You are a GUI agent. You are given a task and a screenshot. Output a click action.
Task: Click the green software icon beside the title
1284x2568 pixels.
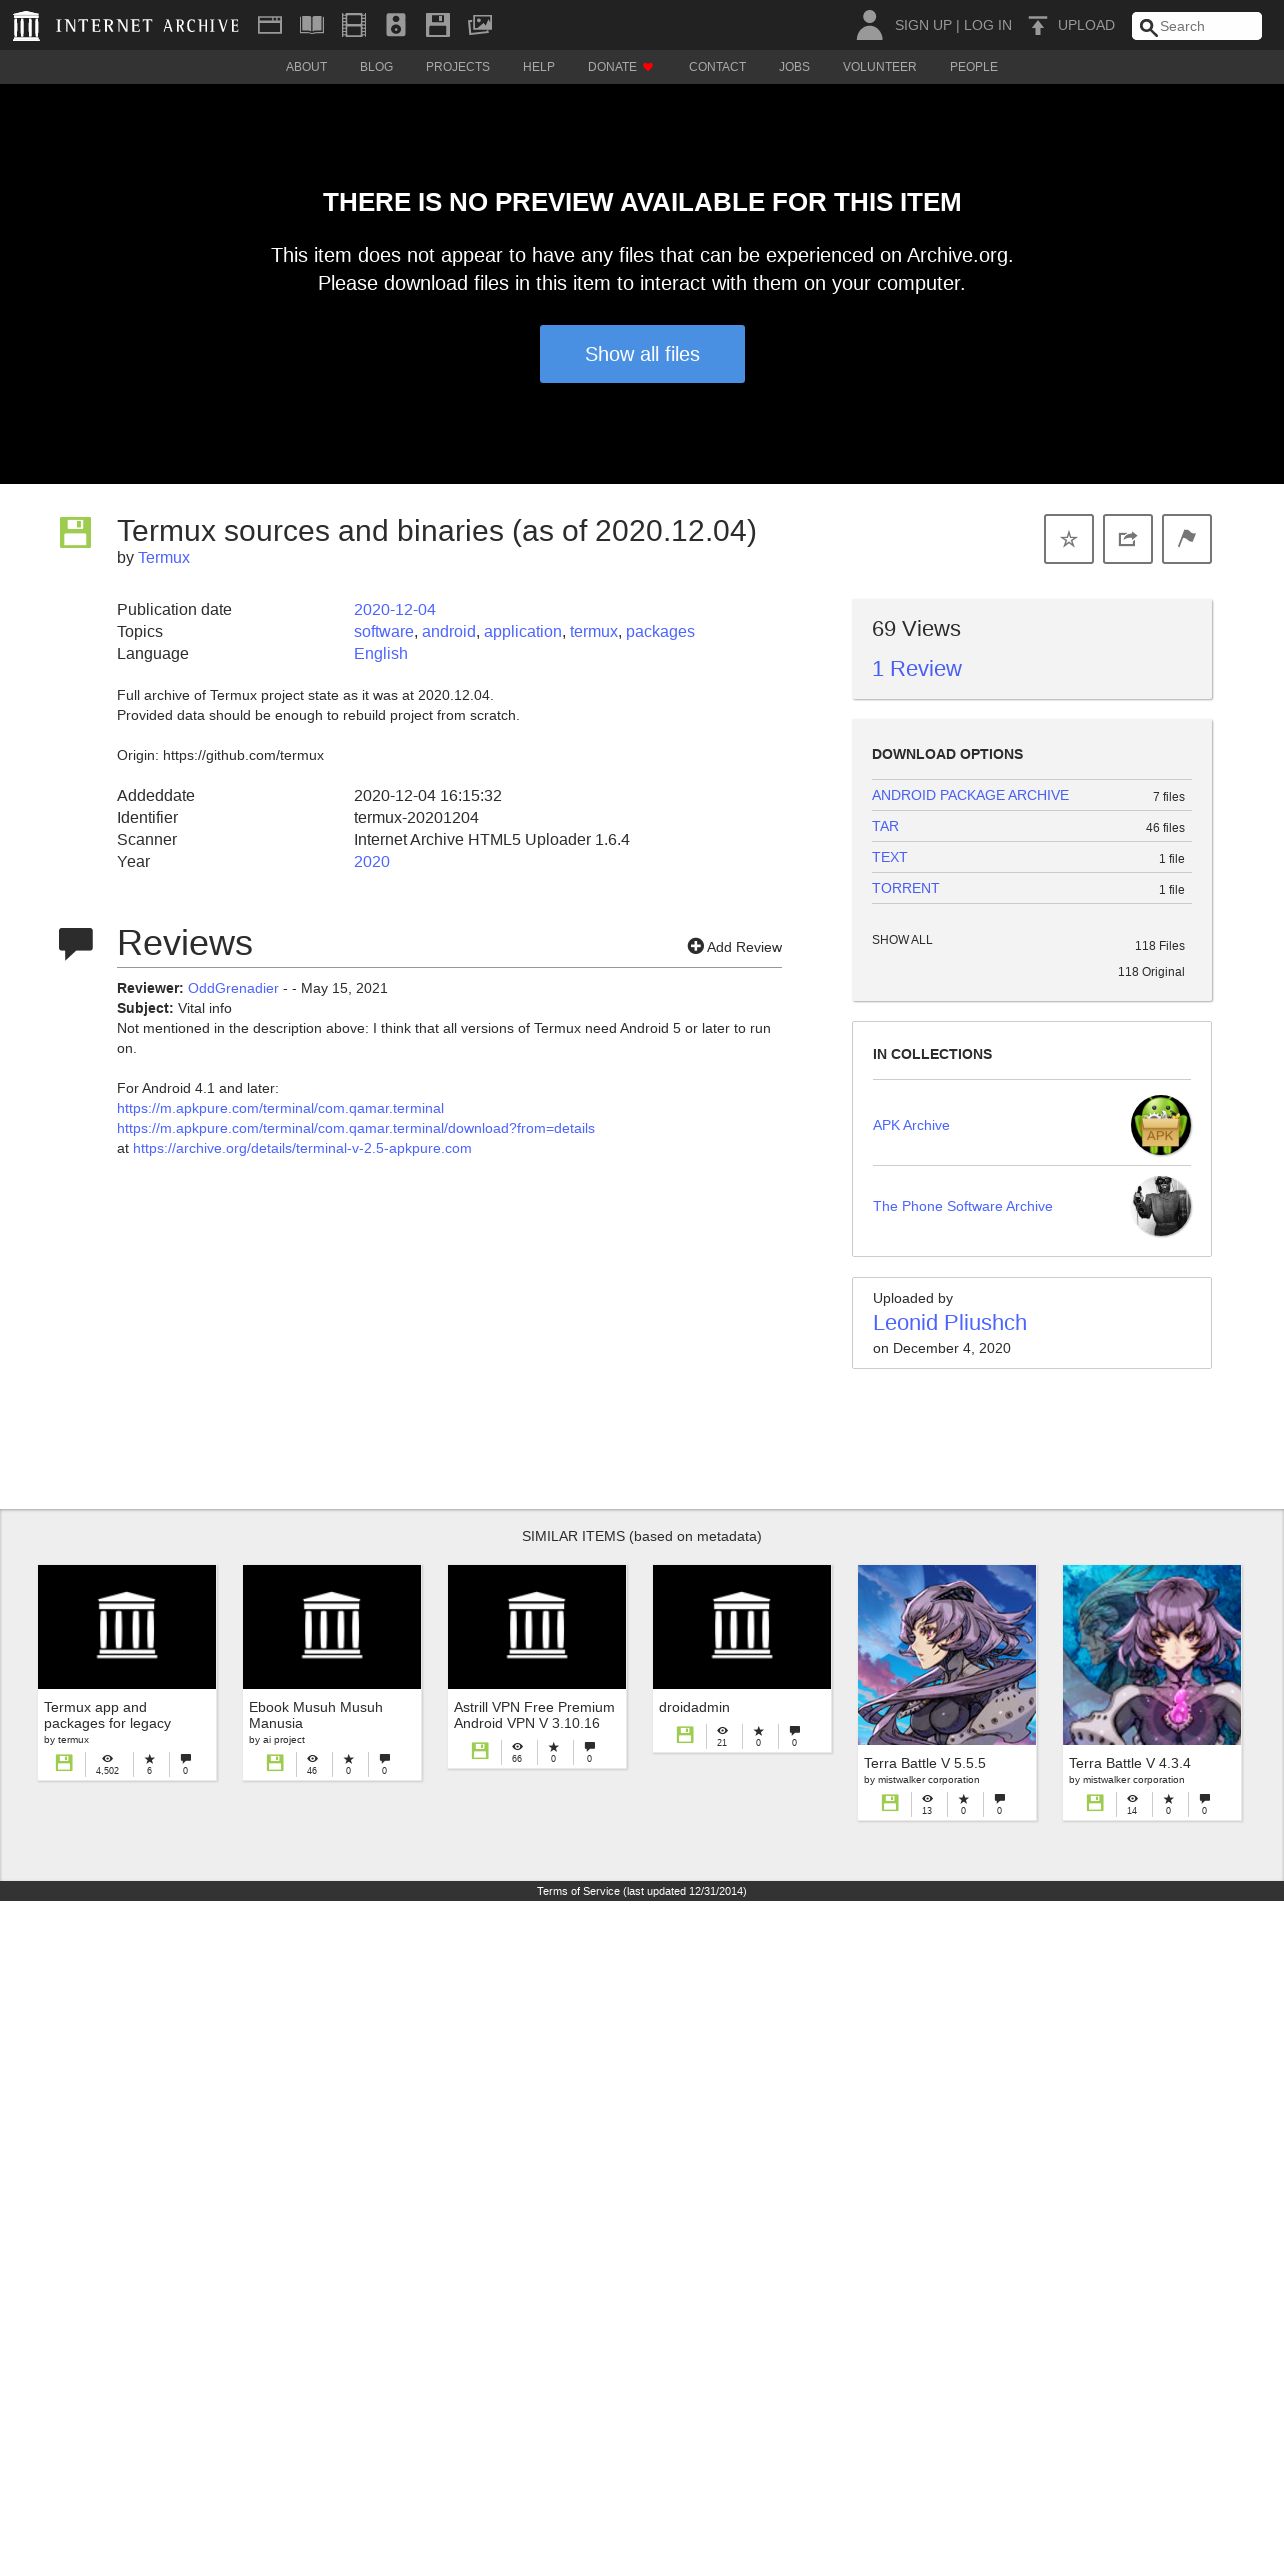(75, 532)
